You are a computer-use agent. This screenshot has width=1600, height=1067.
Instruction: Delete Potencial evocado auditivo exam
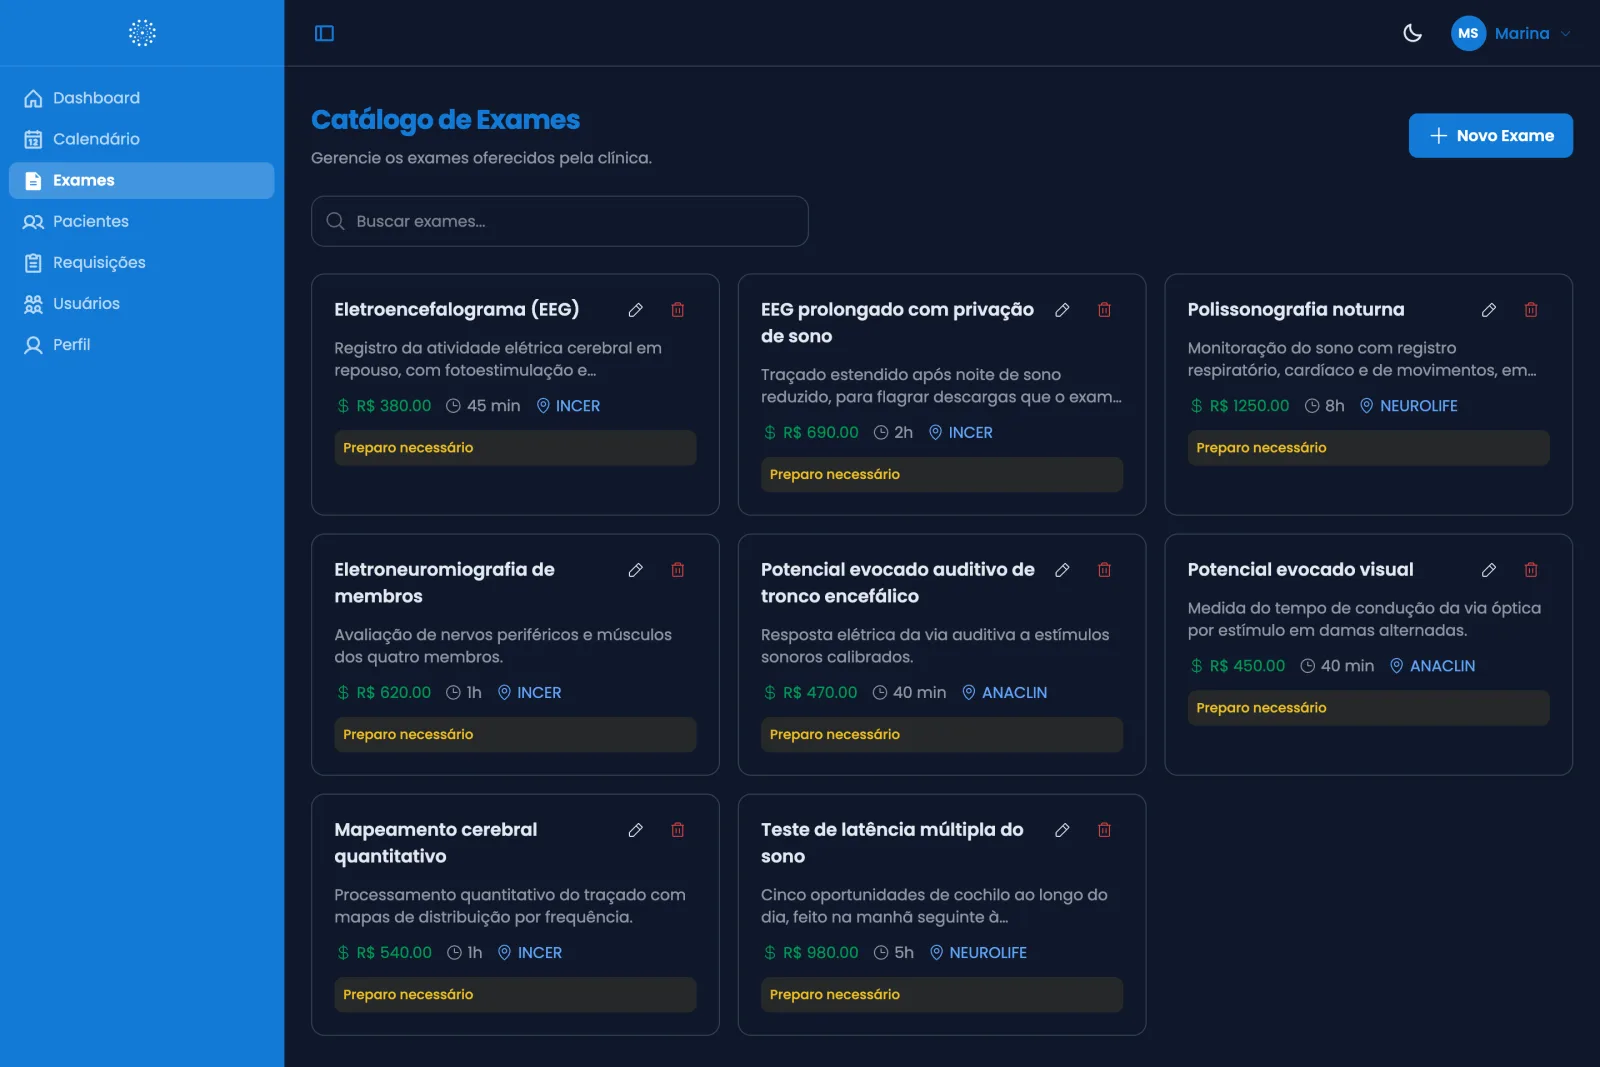[1105, 570]
